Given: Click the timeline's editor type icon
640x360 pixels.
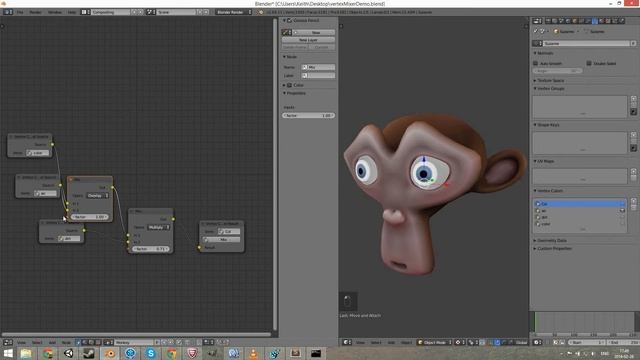Looking at the screenshot, I should pos(538,342).
